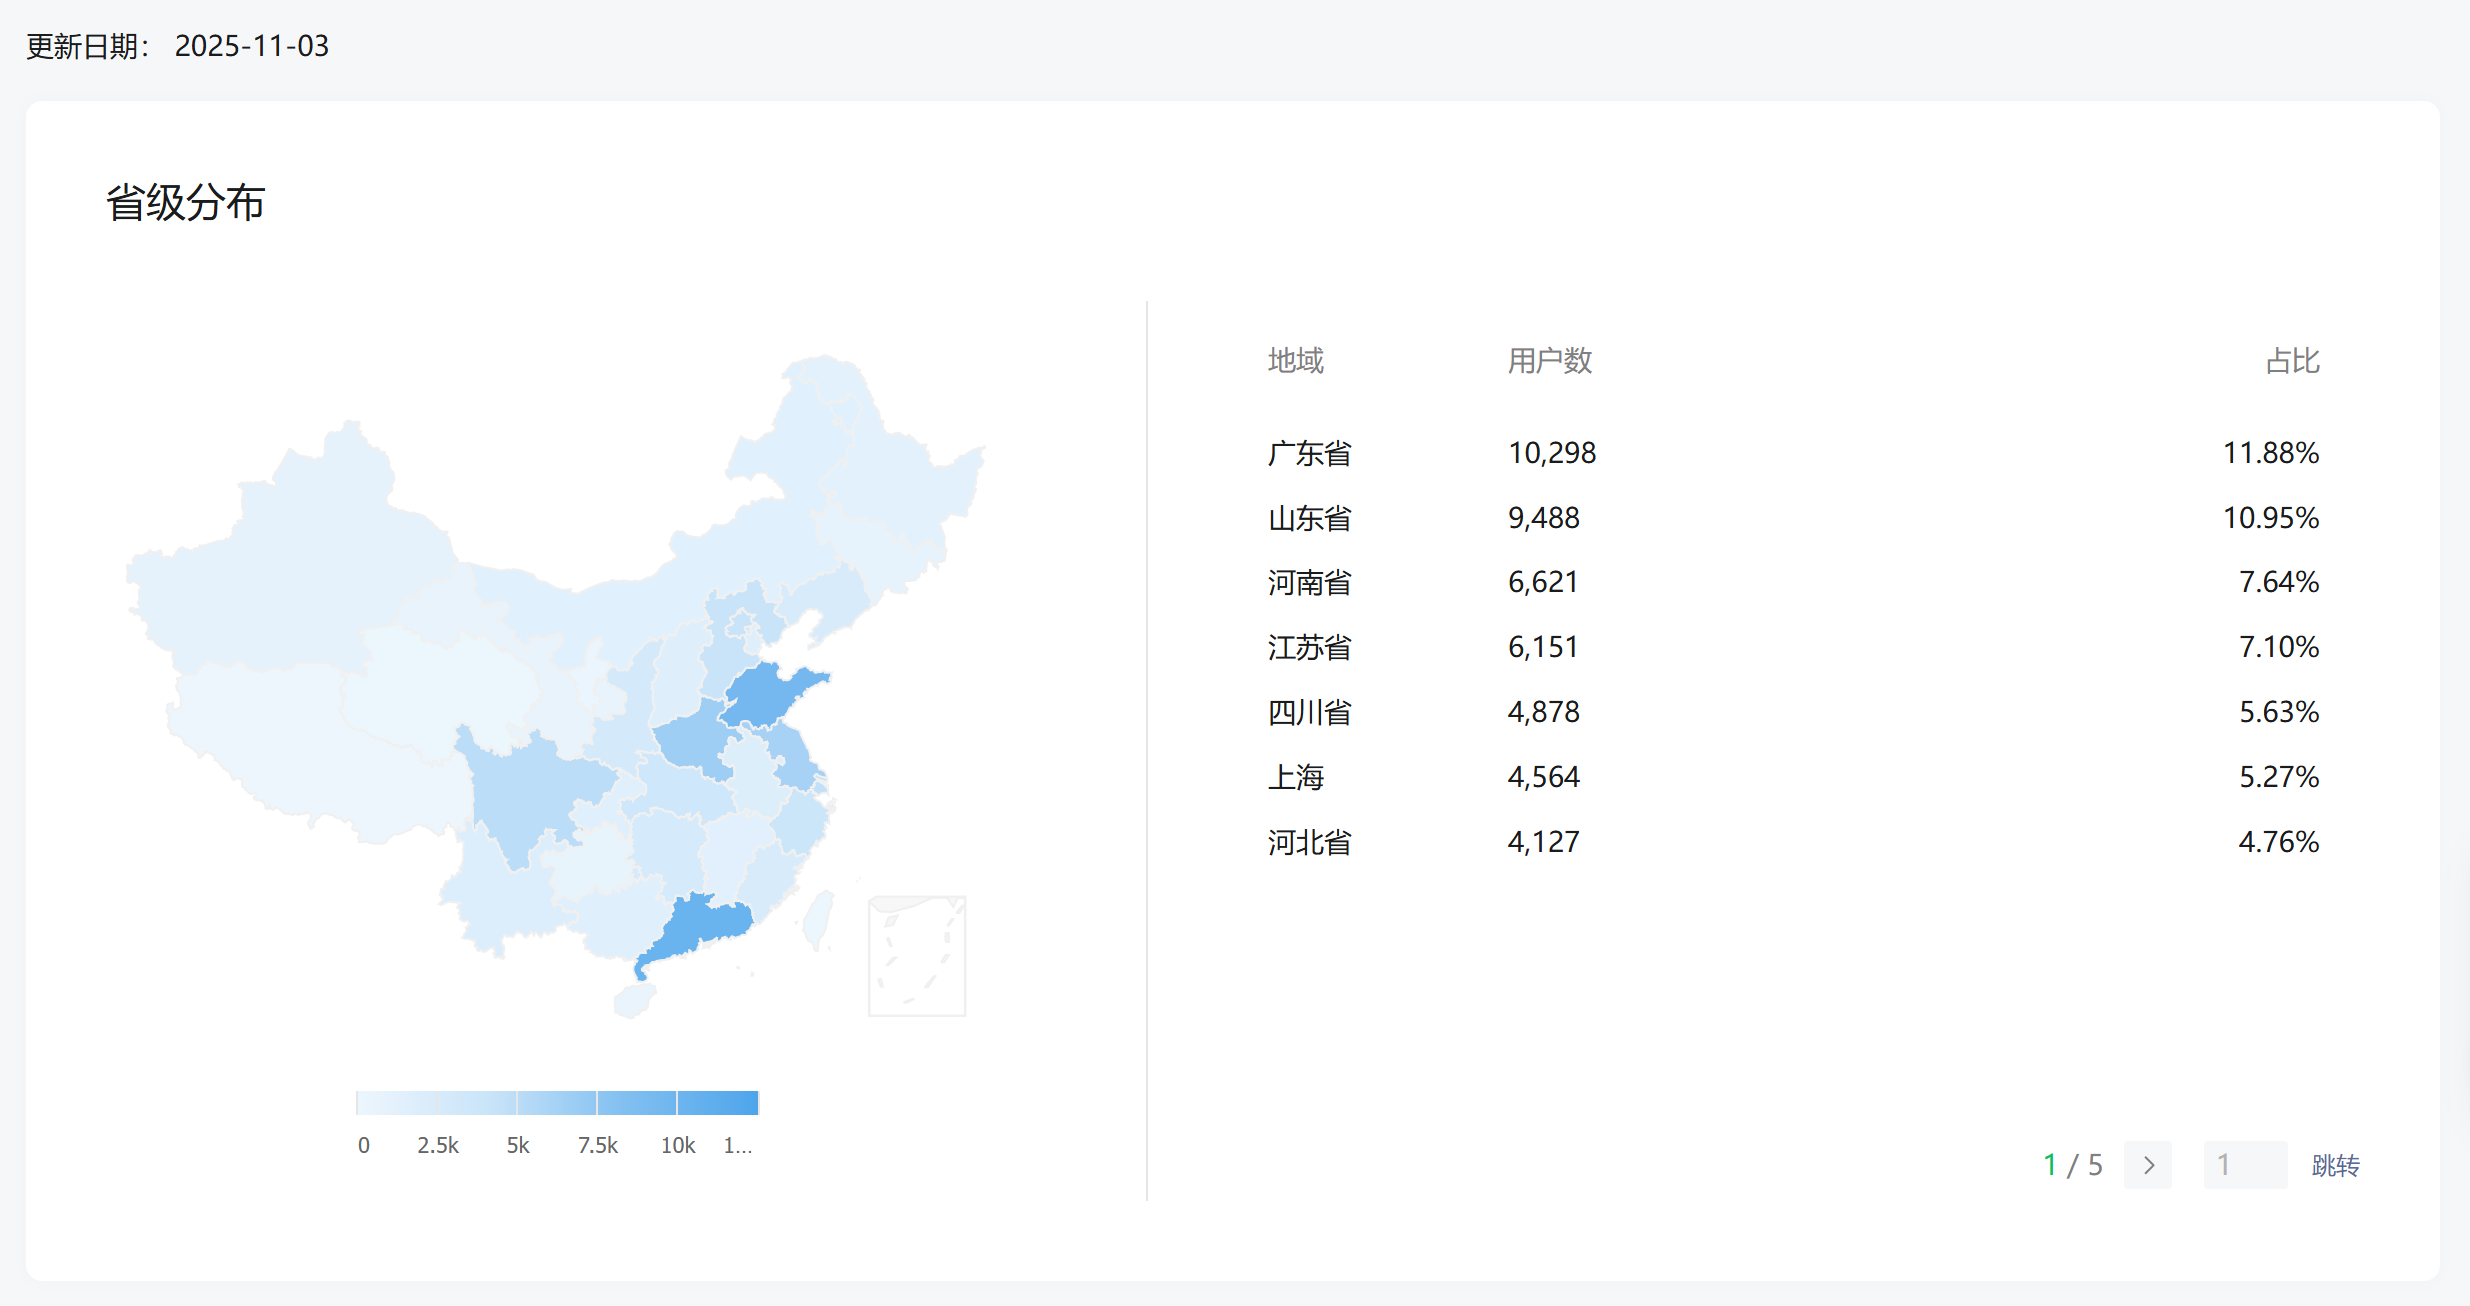Click the 占比 column header
This screenshot has height=1306, width=2470.
[x=2291, y=361]
